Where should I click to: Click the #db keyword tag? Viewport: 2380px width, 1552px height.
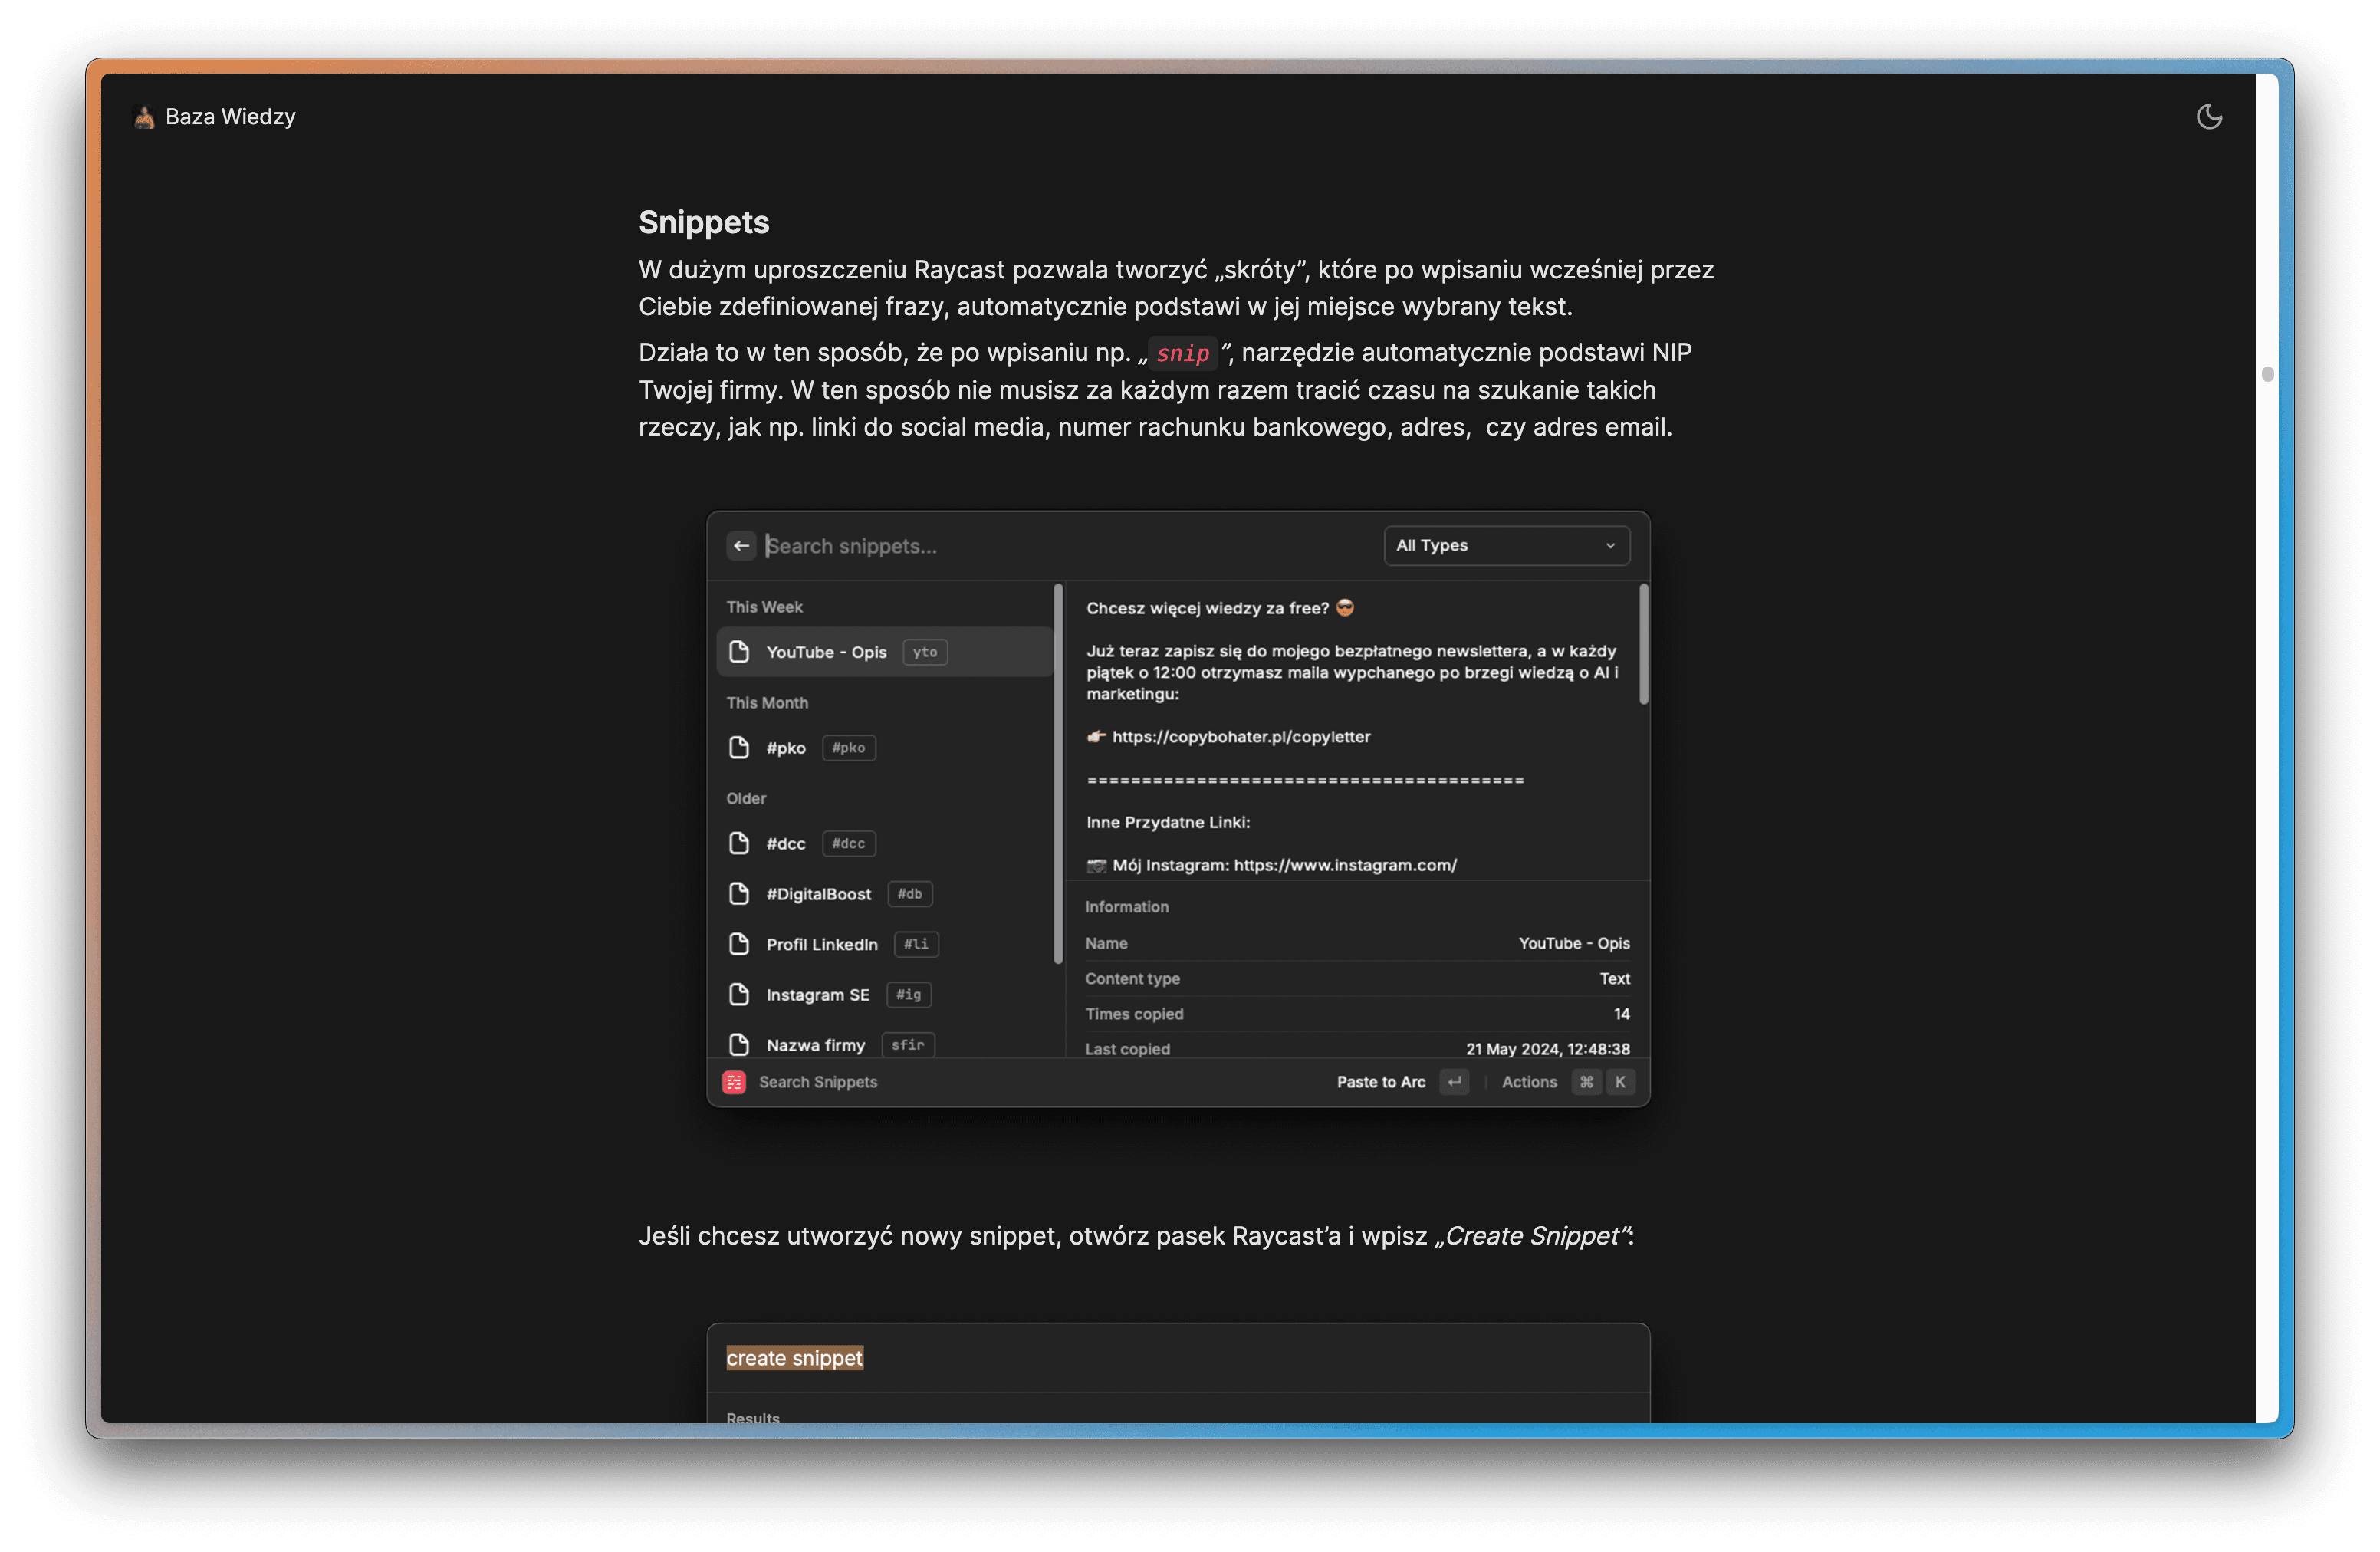[x=910, y=894]
